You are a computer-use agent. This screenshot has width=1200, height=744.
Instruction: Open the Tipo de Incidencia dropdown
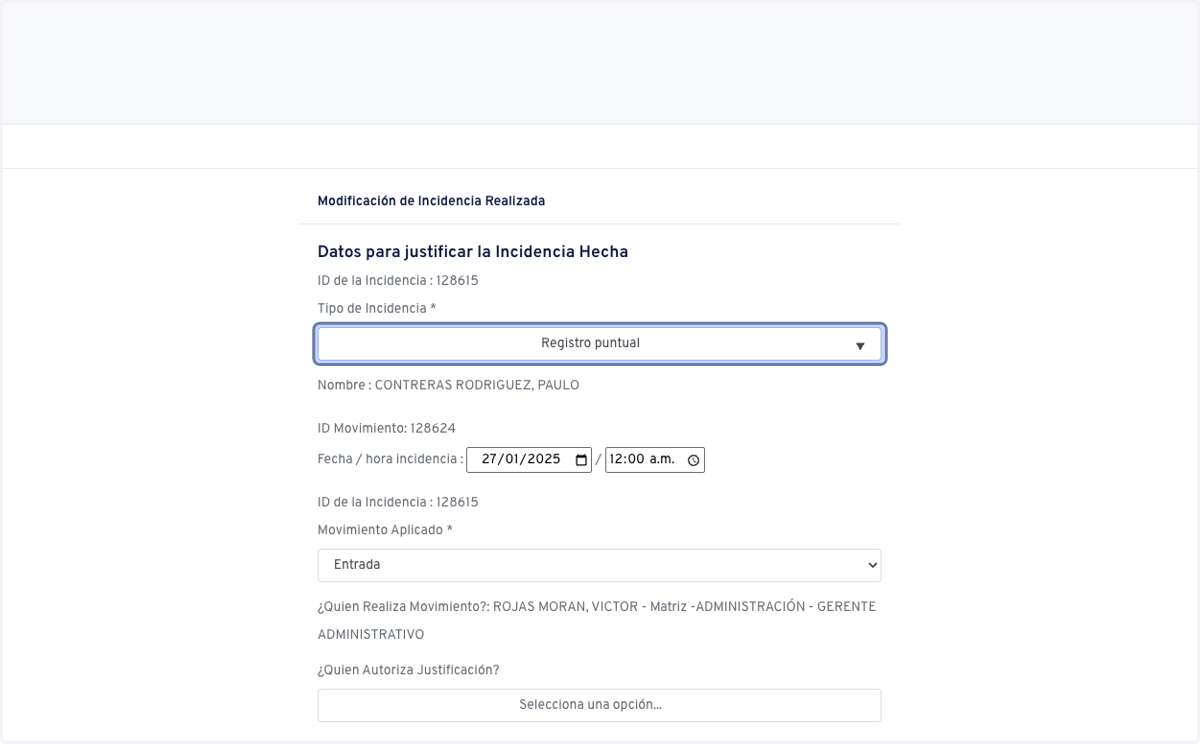599,344
